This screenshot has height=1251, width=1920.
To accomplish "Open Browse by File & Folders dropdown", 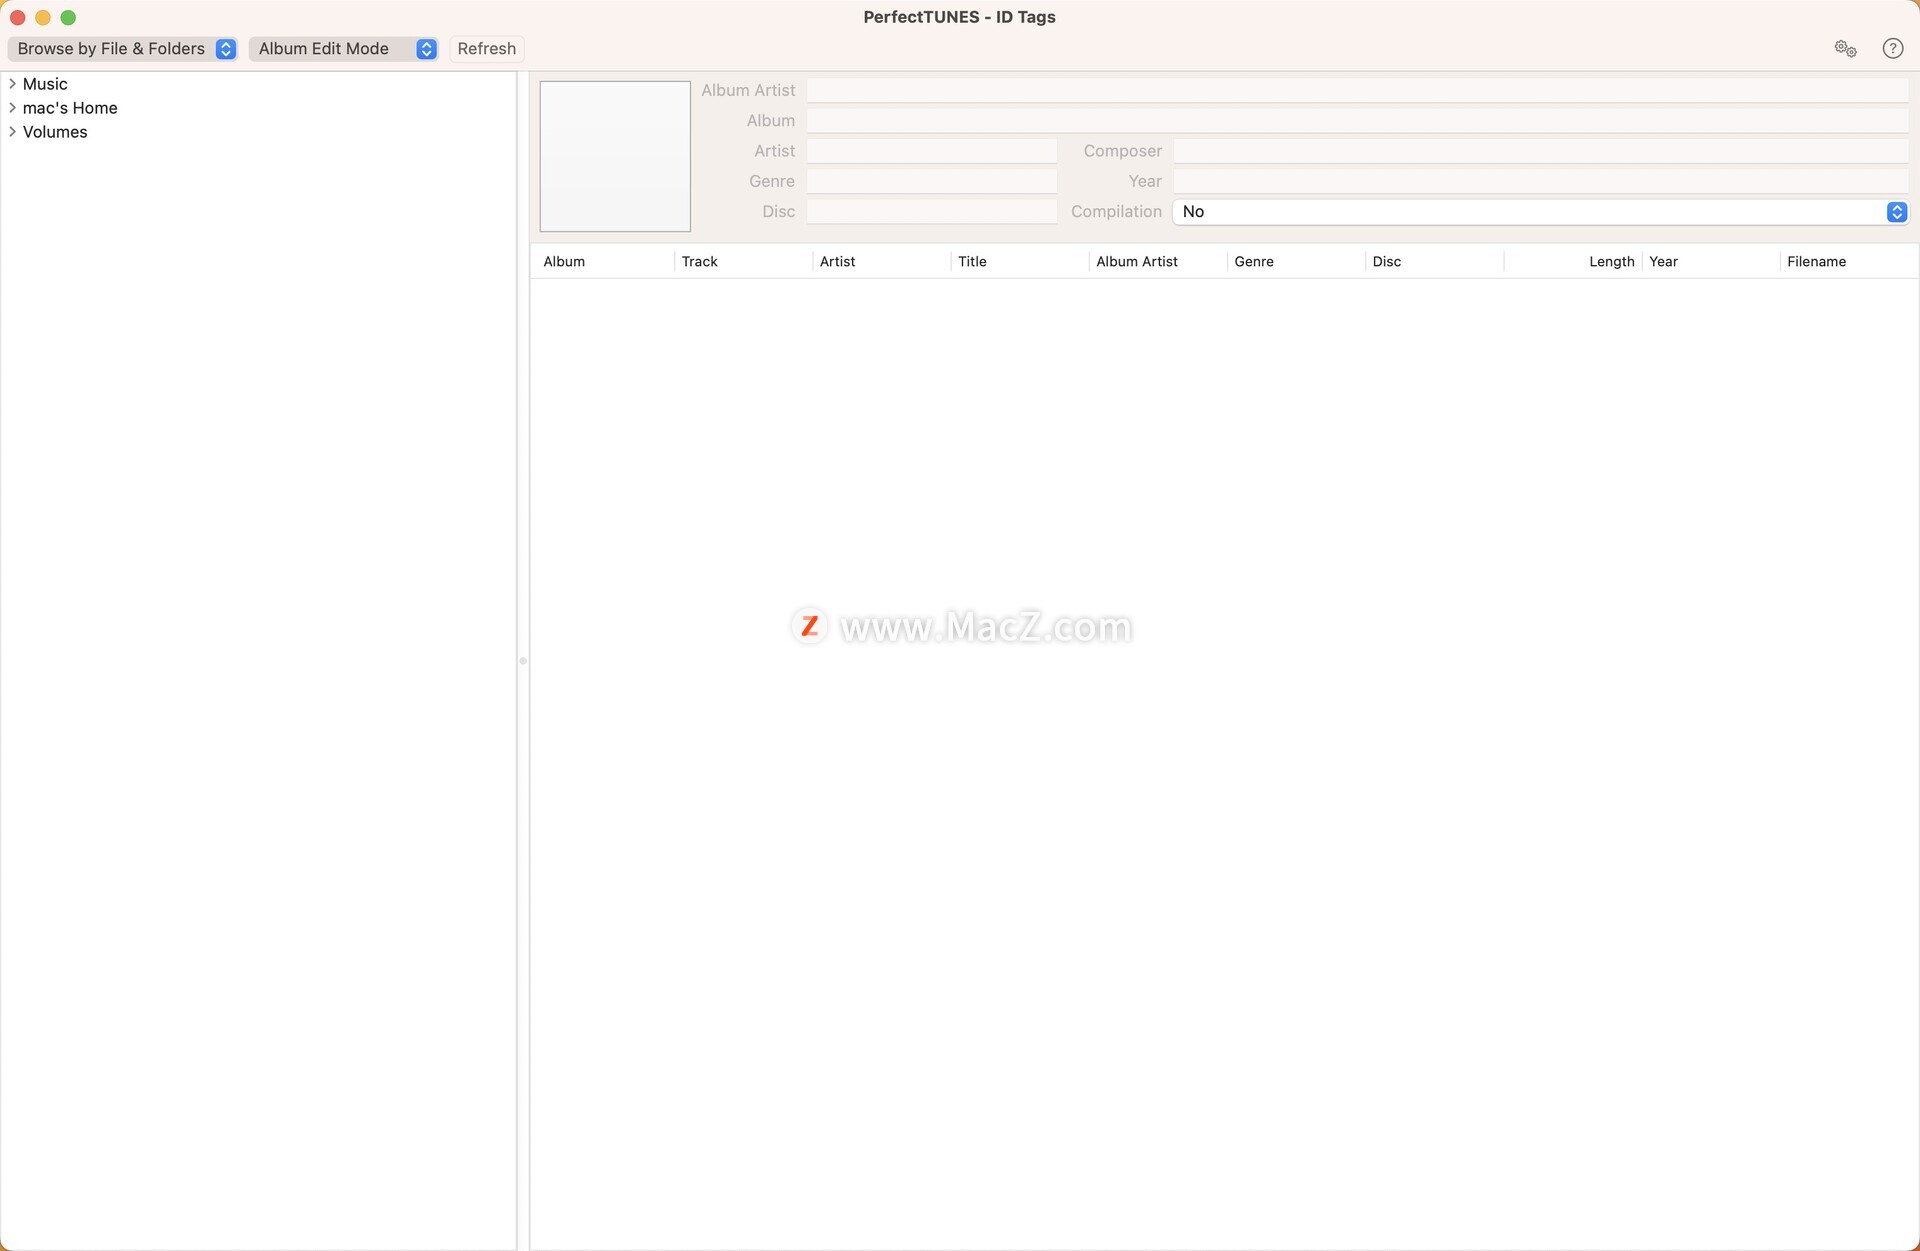I will pyautogui.click(x=122, y=48).
